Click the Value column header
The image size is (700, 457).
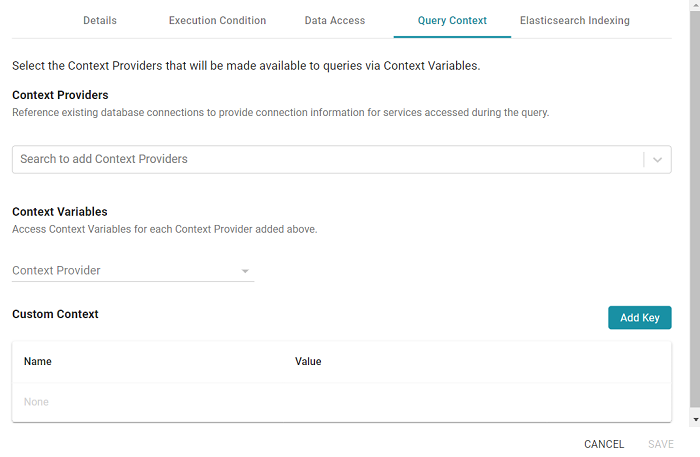308,361
